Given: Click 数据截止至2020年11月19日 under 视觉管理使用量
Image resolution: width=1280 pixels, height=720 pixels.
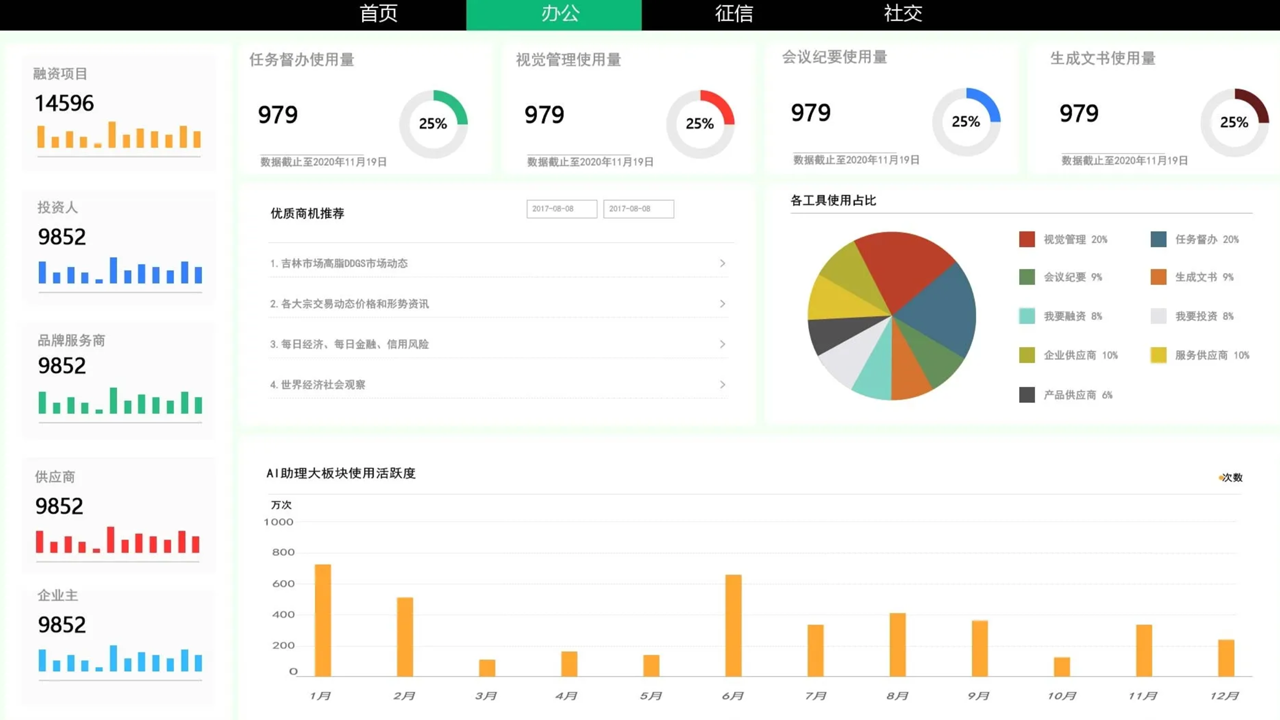Looking at the screenshot, I should (x=590, y=161).
